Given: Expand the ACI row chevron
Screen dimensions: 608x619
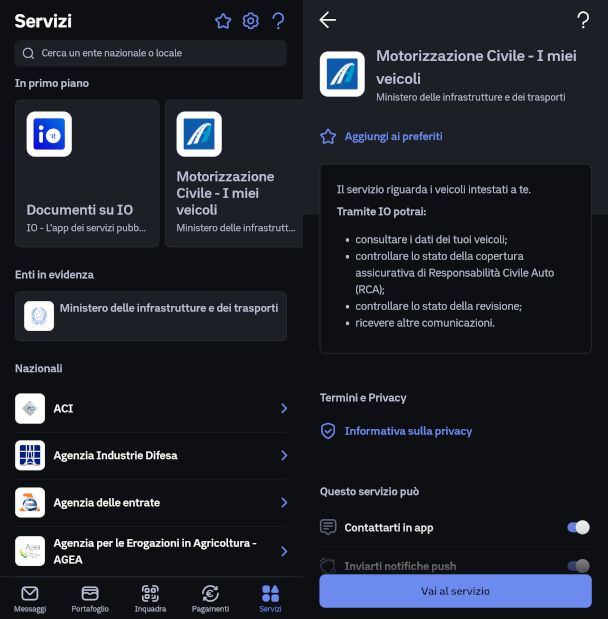Looking at the screenshot, I should [284, 408].
